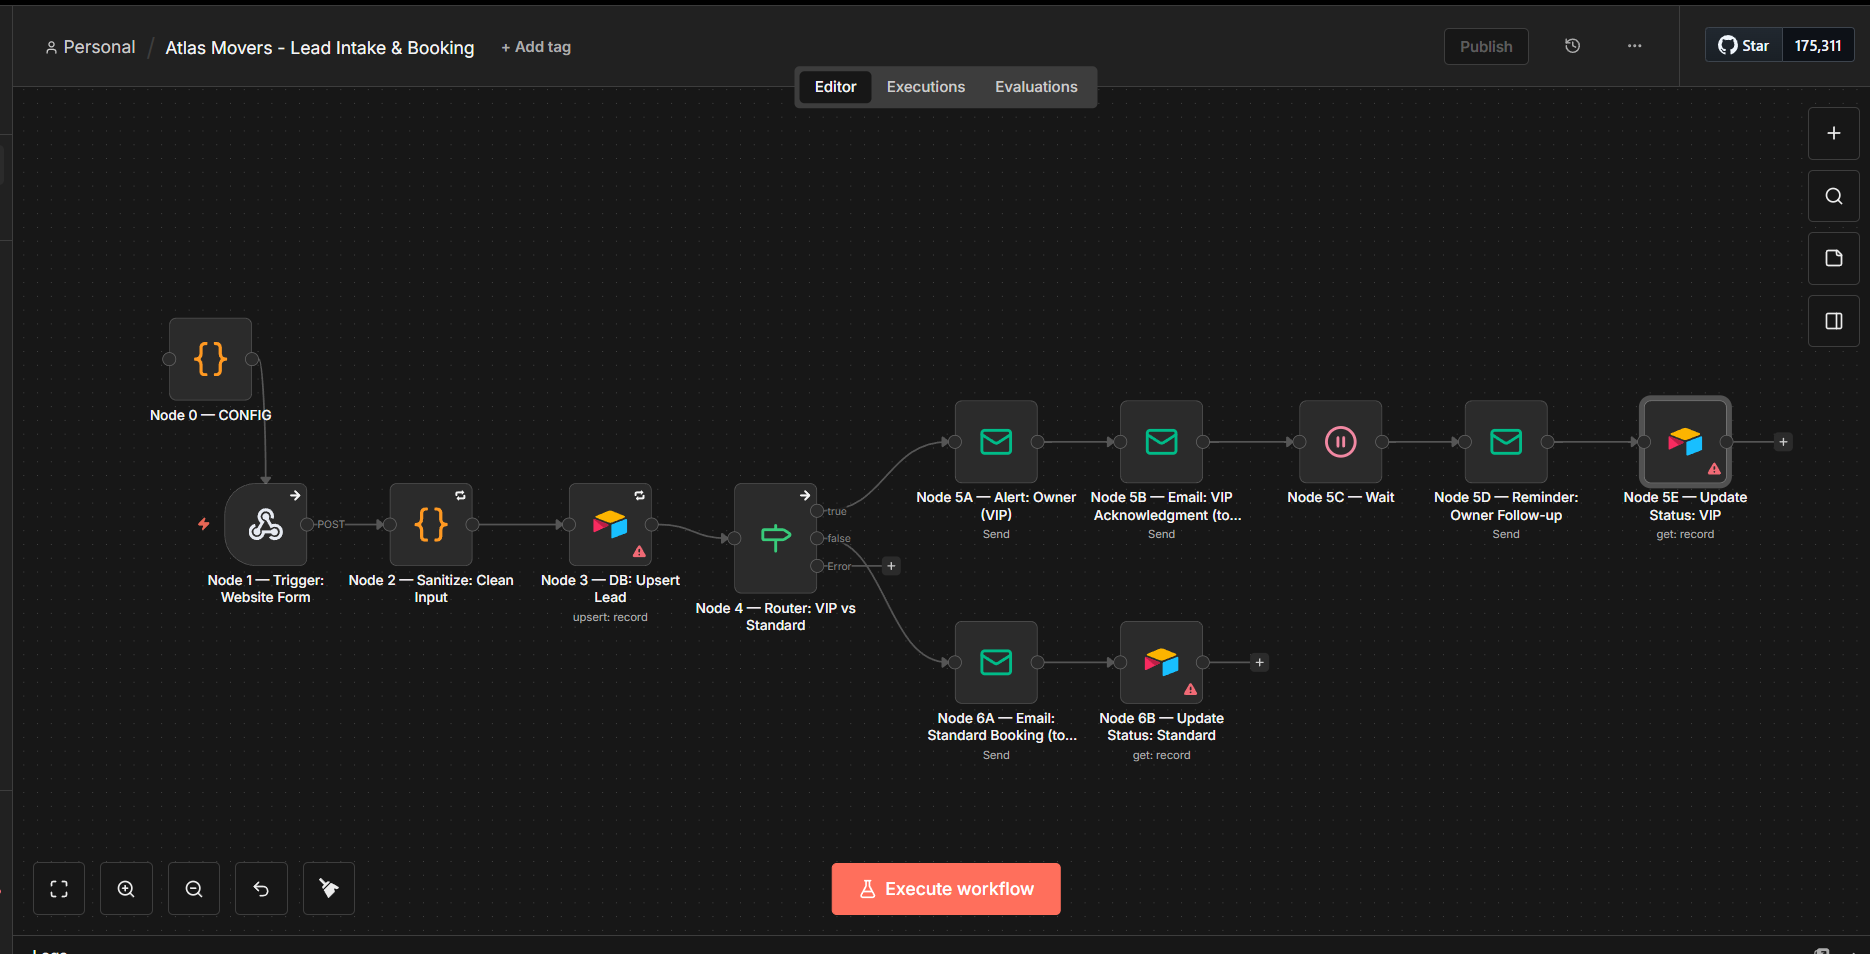Toggle the side panel with the split-pane icon
1870x954 pixels.
(x=1833, y=320)
